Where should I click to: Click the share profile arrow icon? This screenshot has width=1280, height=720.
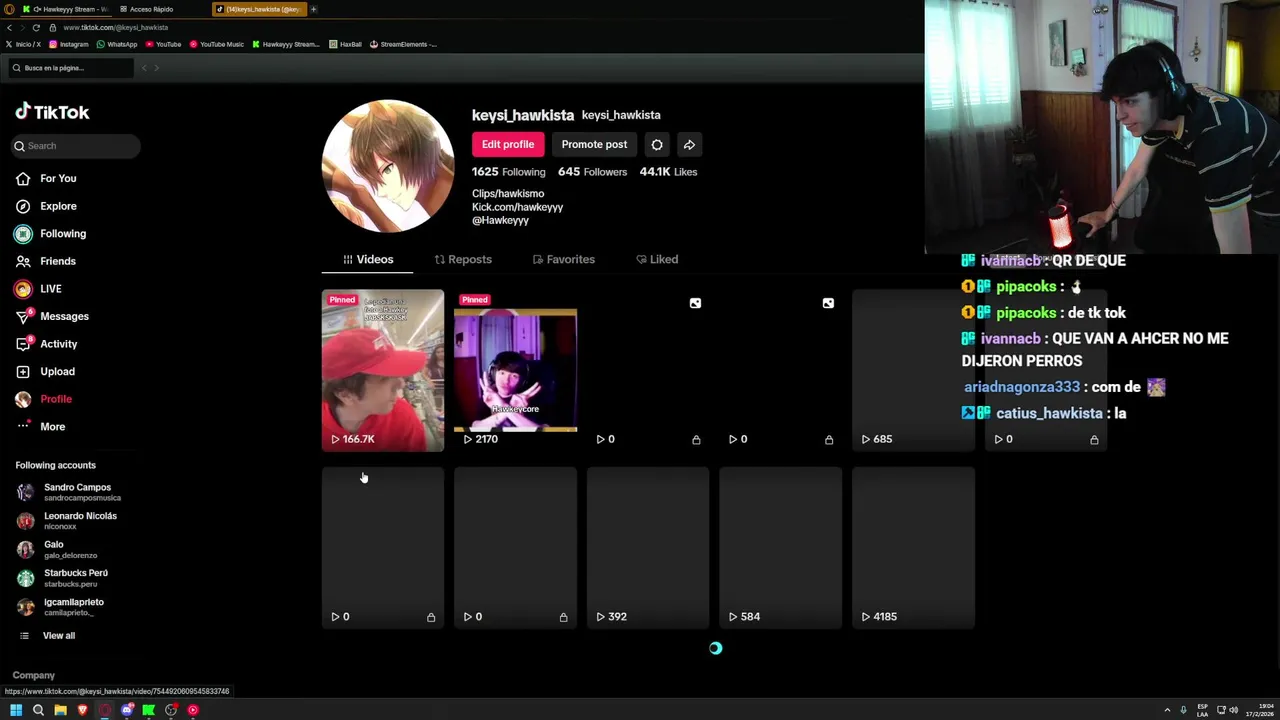689,144
